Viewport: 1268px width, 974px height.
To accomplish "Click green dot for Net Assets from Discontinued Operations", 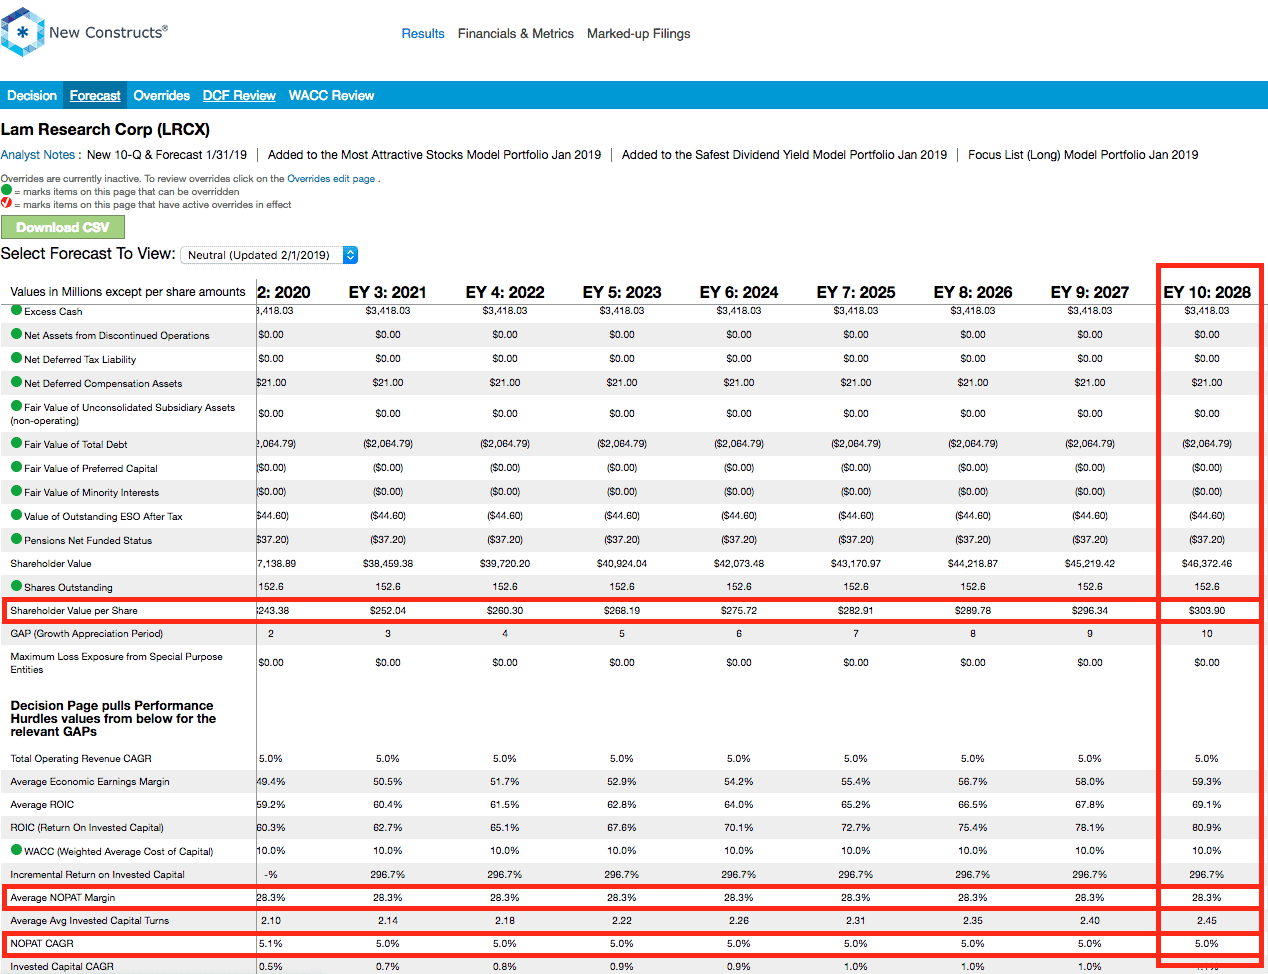I will (16, 334).
